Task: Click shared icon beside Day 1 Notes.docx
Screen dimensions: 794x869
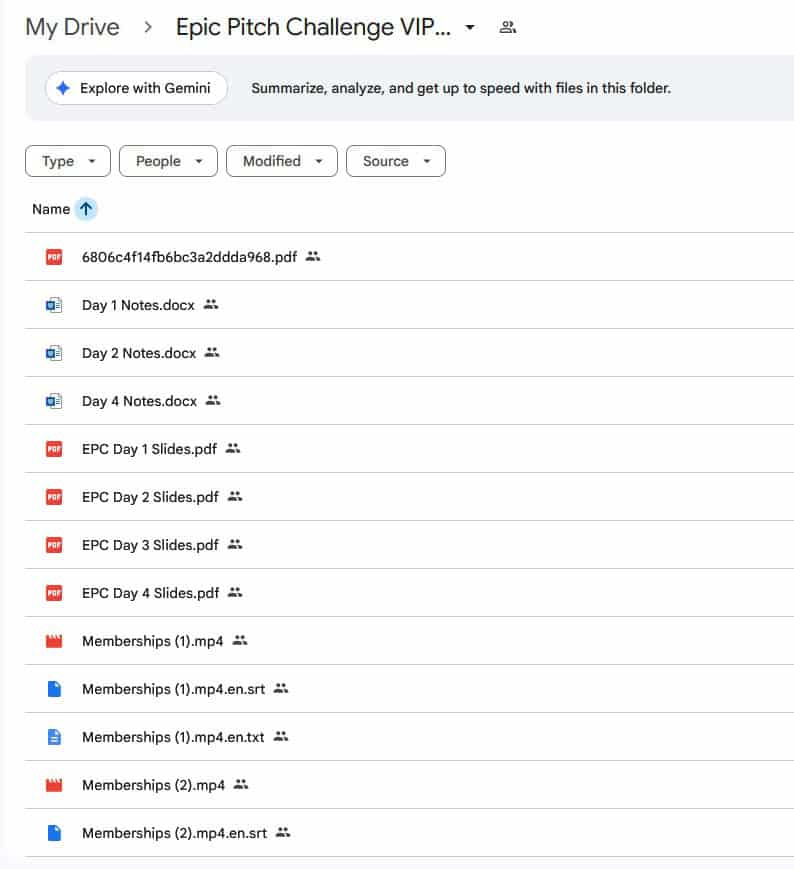Action: [211, 304]
